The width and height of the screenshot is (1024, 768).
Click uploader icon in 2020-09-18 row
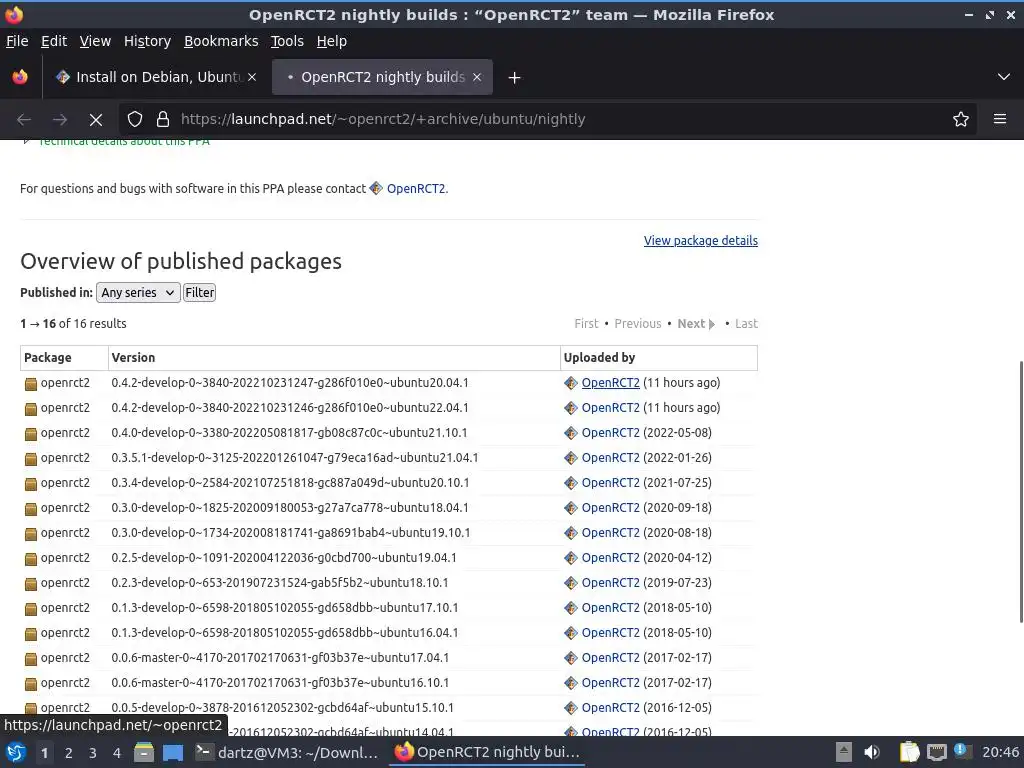[571, 507]
